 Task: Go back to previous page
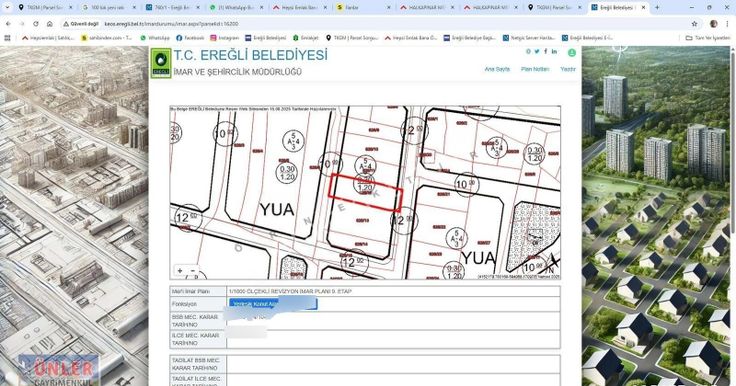8,23
